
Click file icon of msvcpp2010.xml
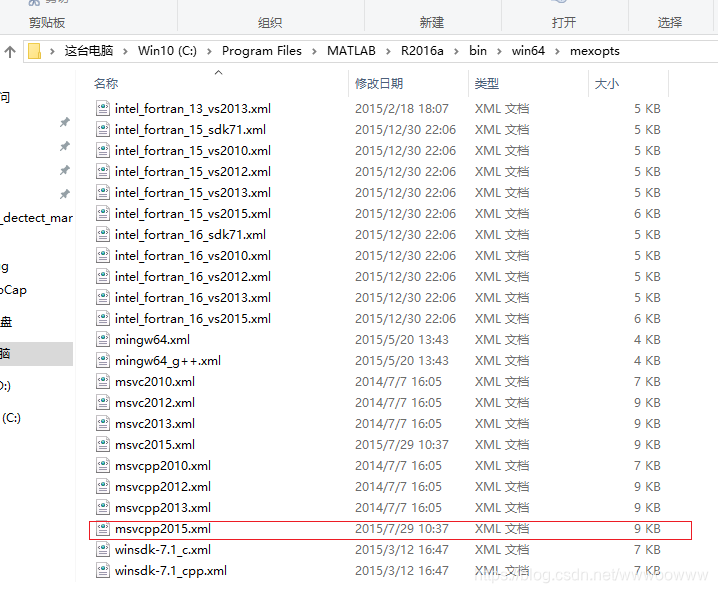103,466
